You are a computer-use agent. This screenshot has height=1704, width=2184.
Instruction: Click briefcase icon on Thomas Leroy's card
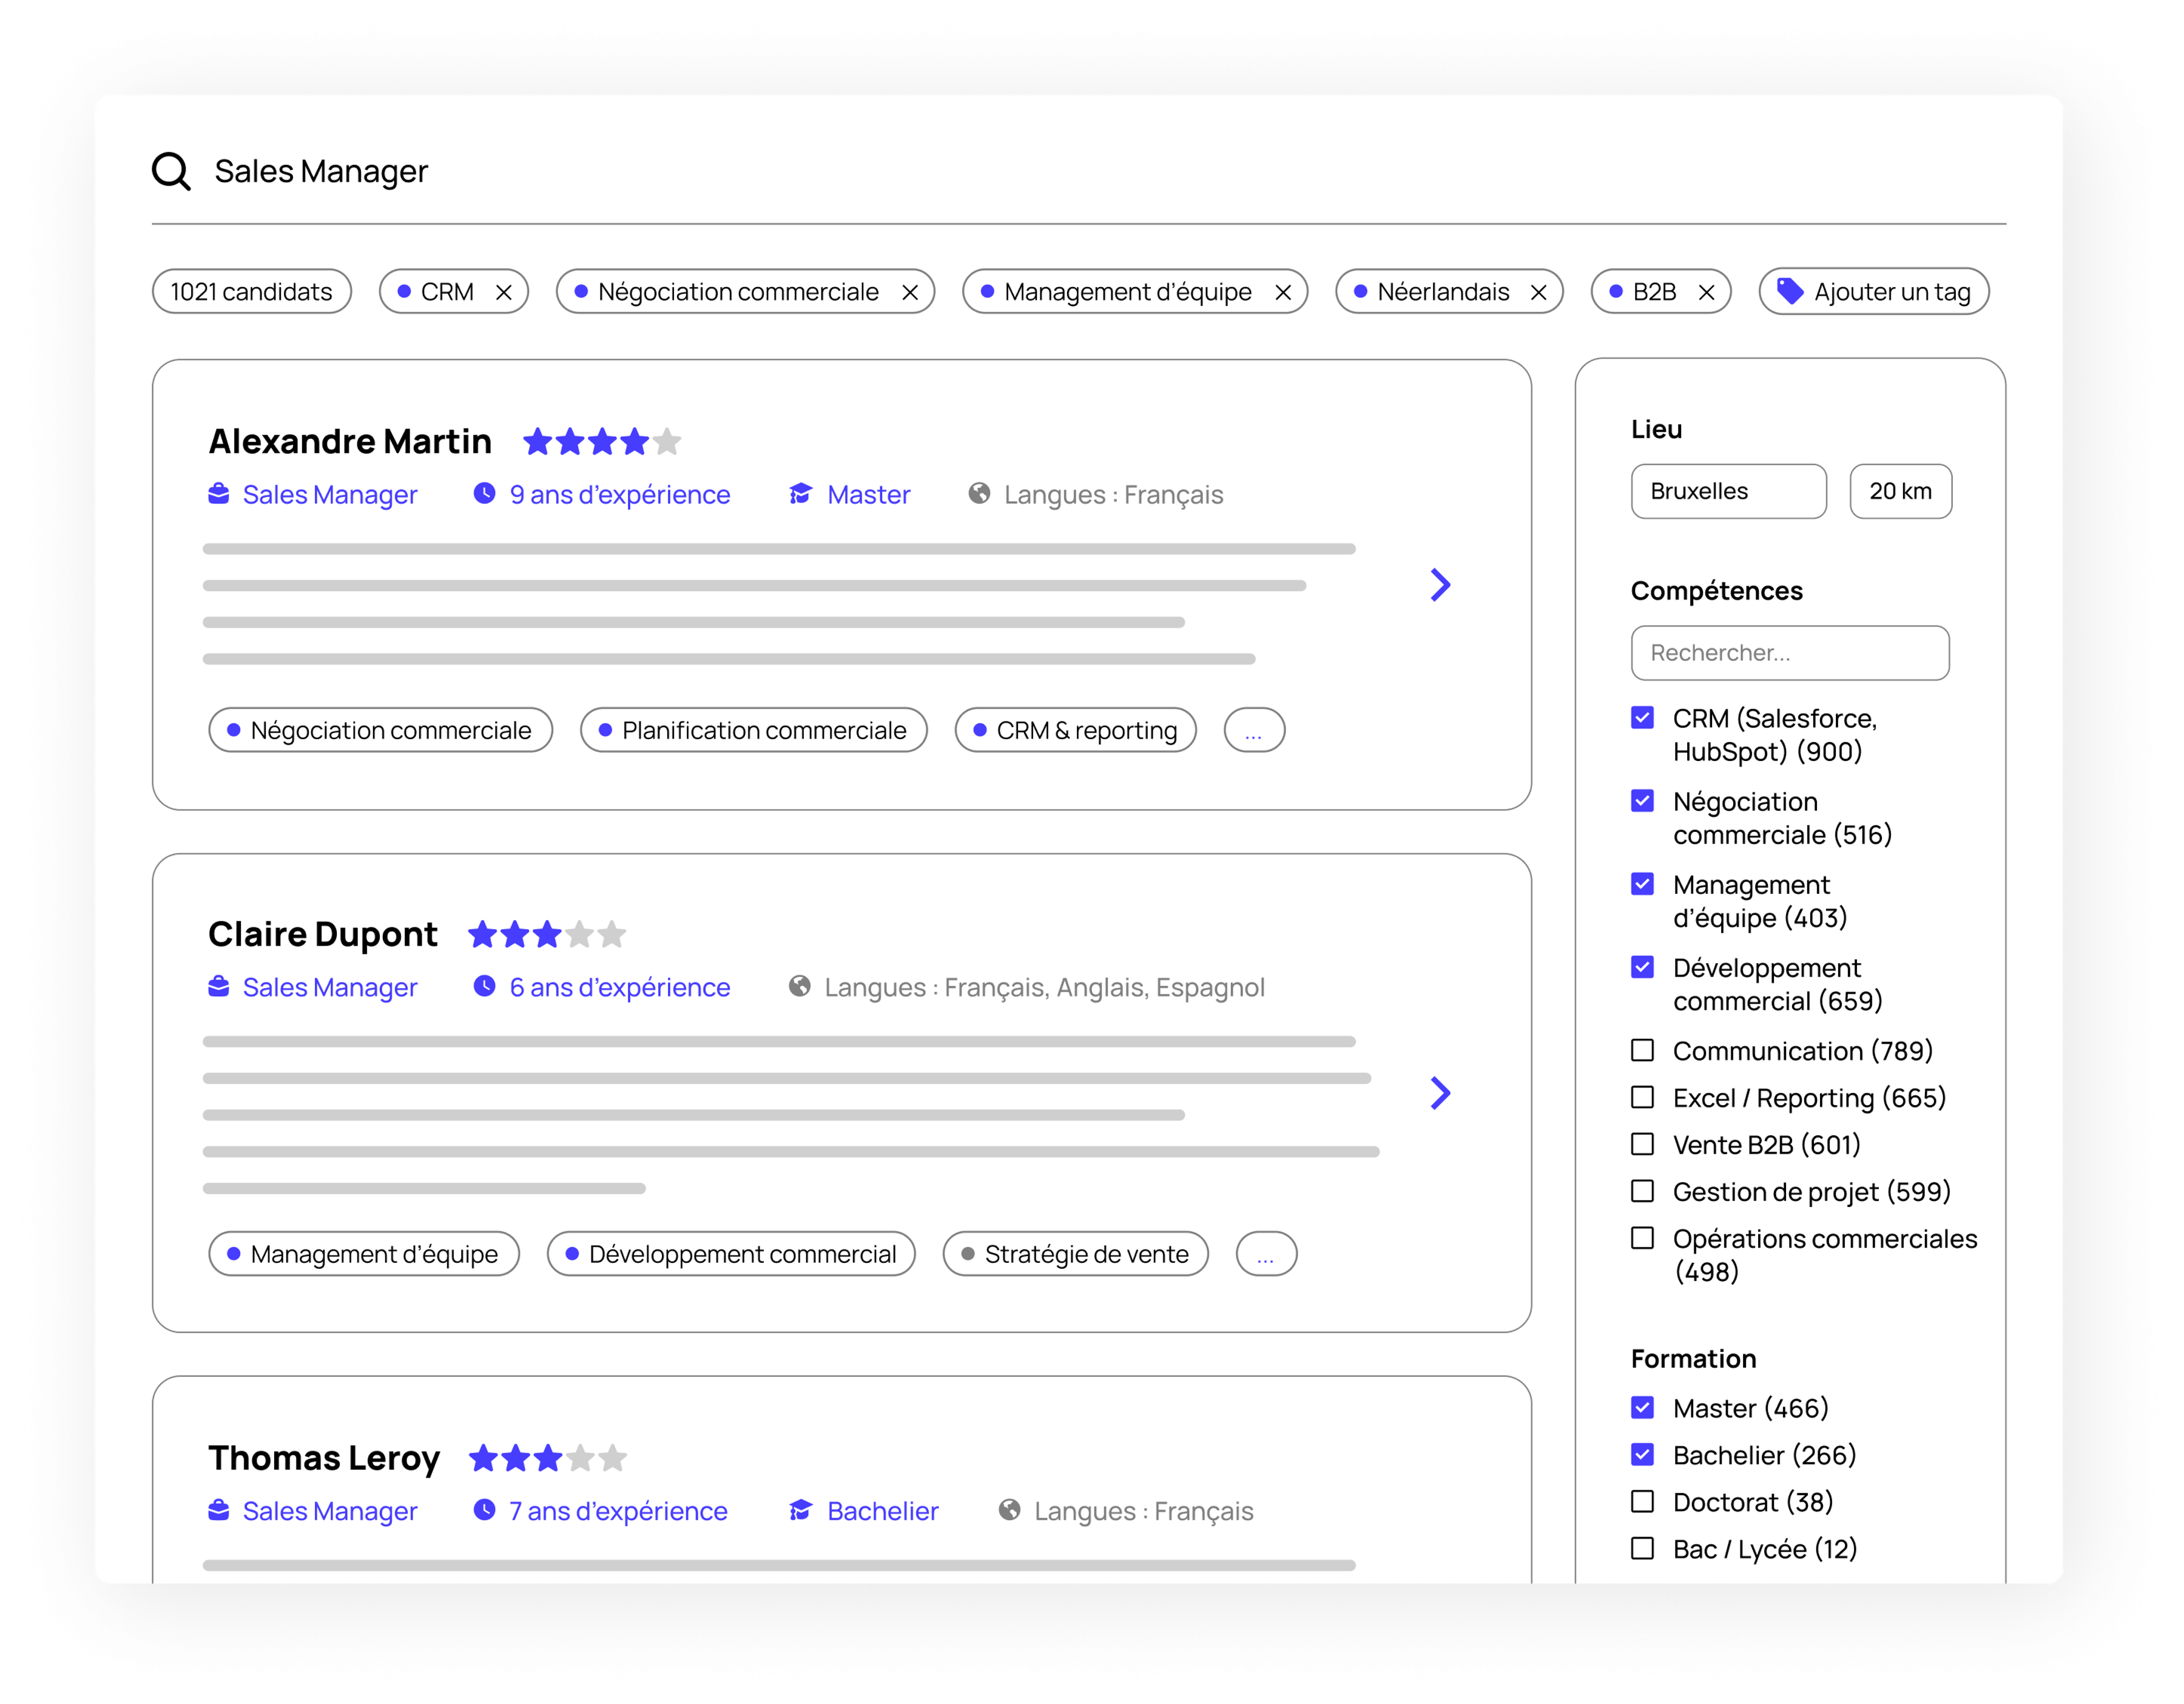tap(219, 1510)
